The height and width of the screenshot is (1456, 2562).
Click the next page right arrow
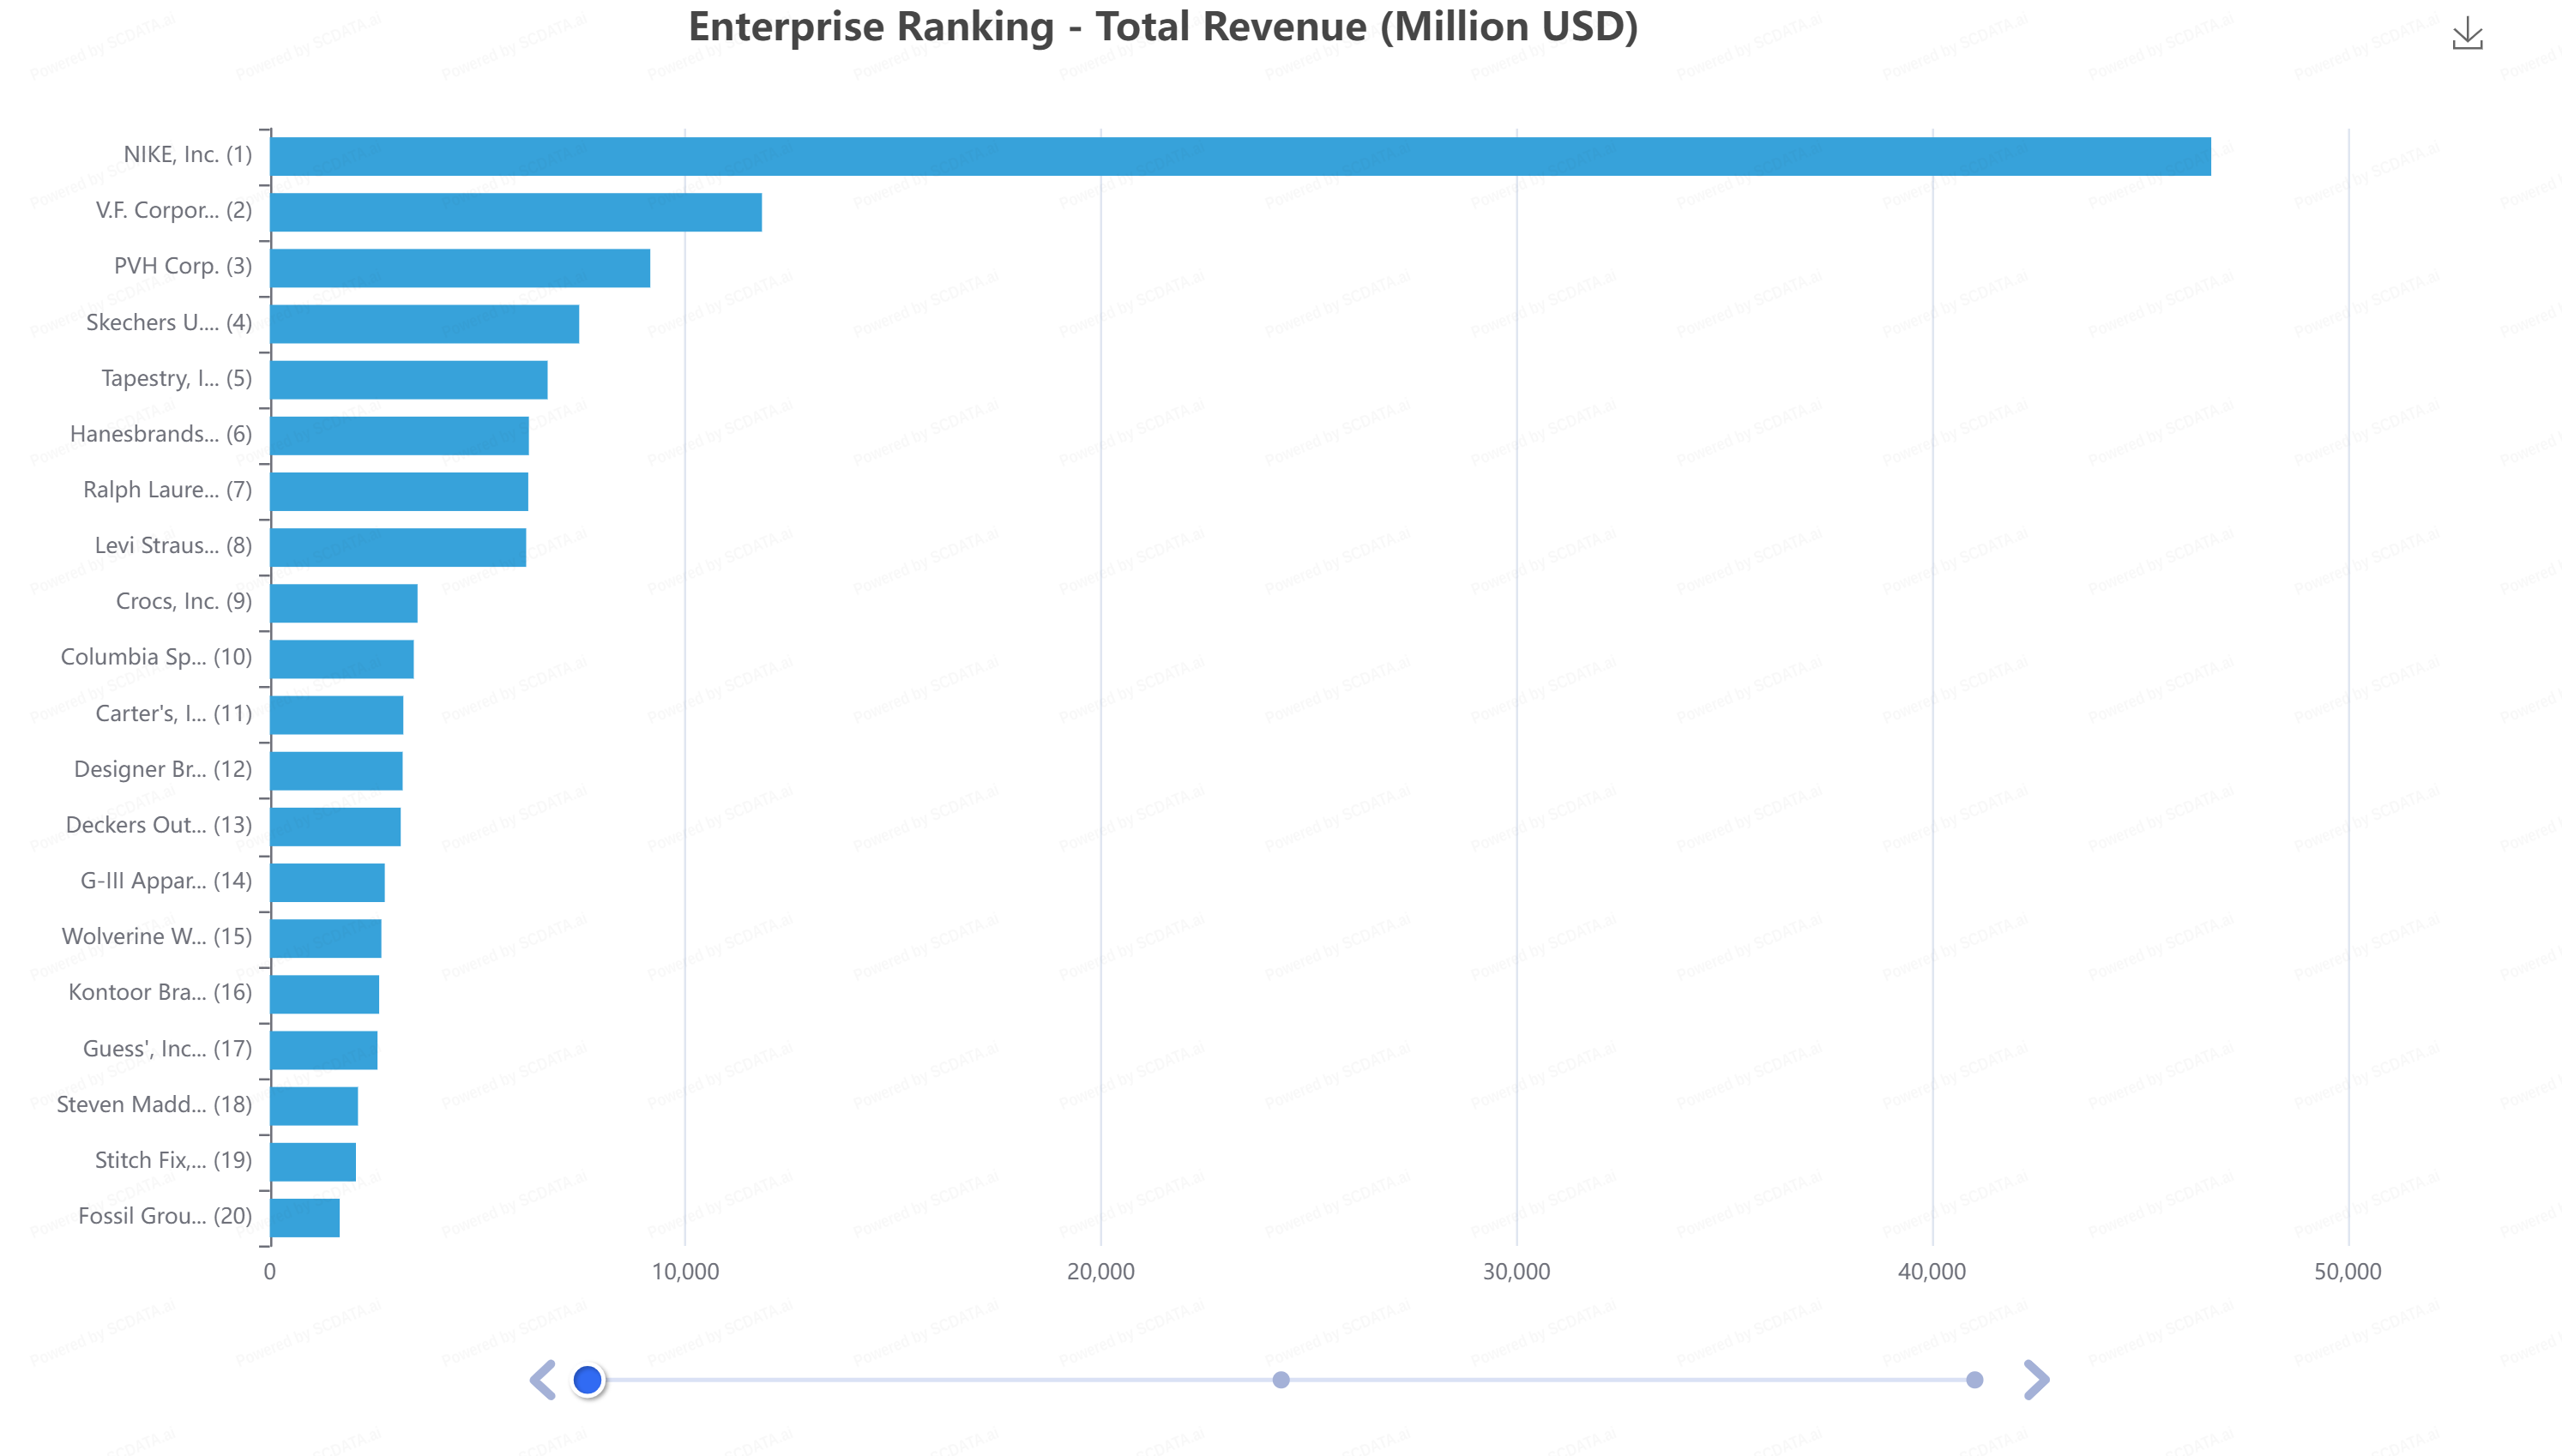tap(2035, 1380)
